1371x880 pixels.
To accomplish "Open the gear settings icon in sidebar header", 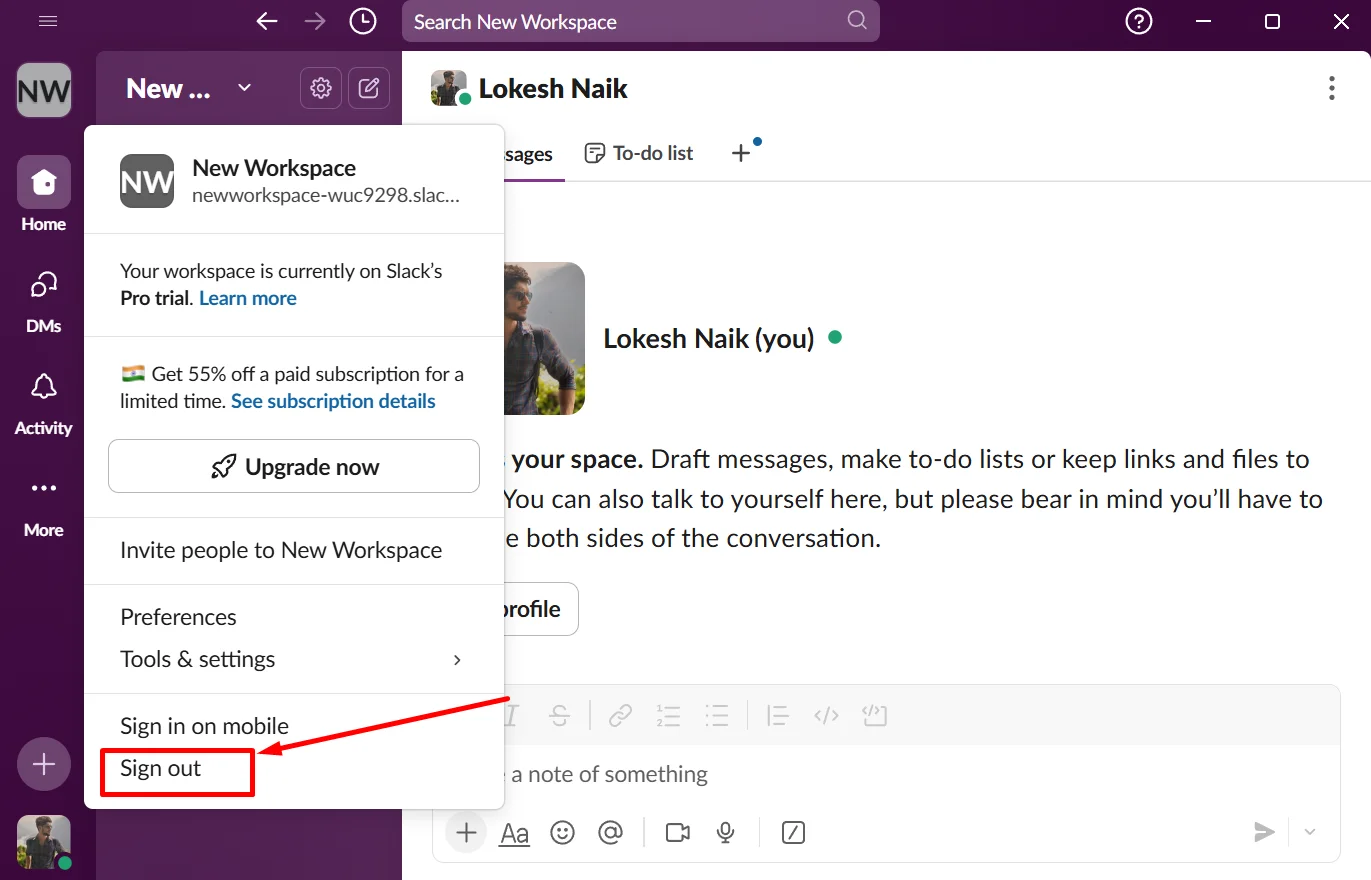I will [x=321, y=89].
